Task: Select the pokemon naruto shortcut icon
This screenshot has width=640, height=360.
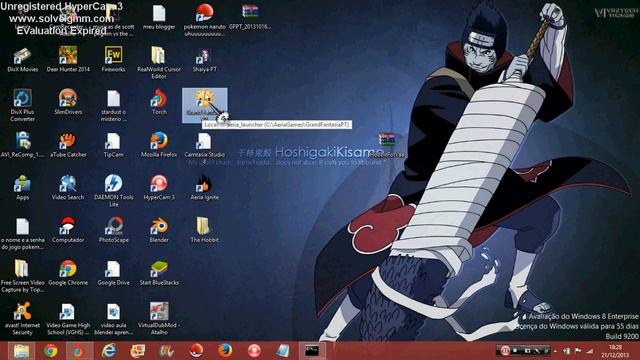Action: coord(204,20)
